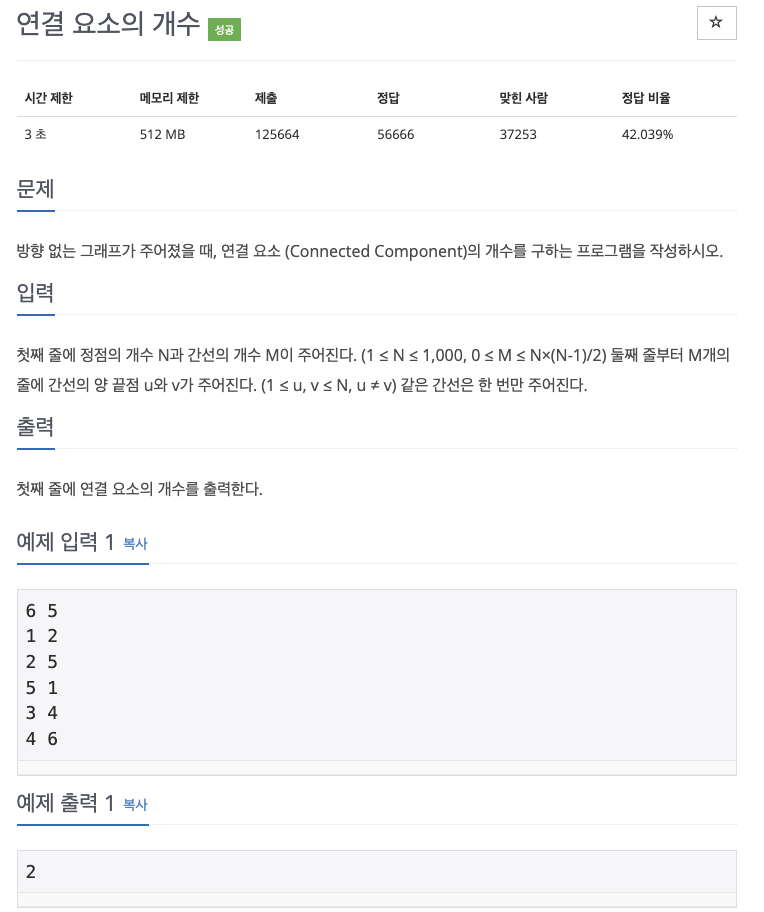Click the 출력 section heading
This screenshot has width=764, height=912.
pos(37,427)
